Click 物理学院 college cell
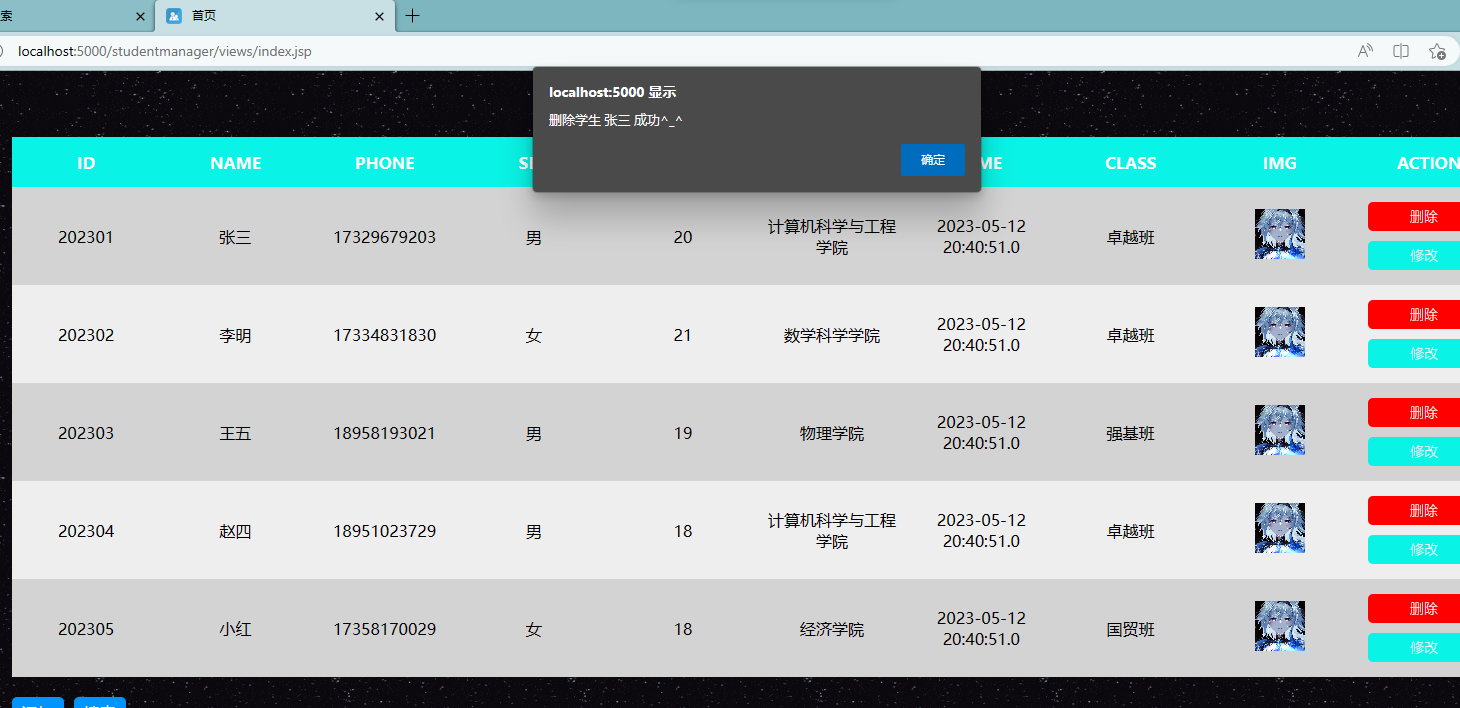This screenshot has height=708, width=1460. (832, 433)
